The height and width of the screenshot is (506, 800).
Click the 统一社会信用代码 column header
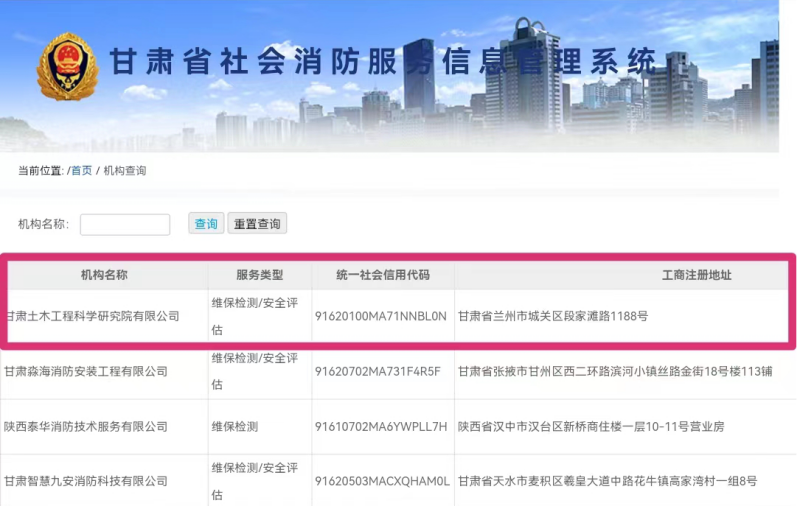382,275
